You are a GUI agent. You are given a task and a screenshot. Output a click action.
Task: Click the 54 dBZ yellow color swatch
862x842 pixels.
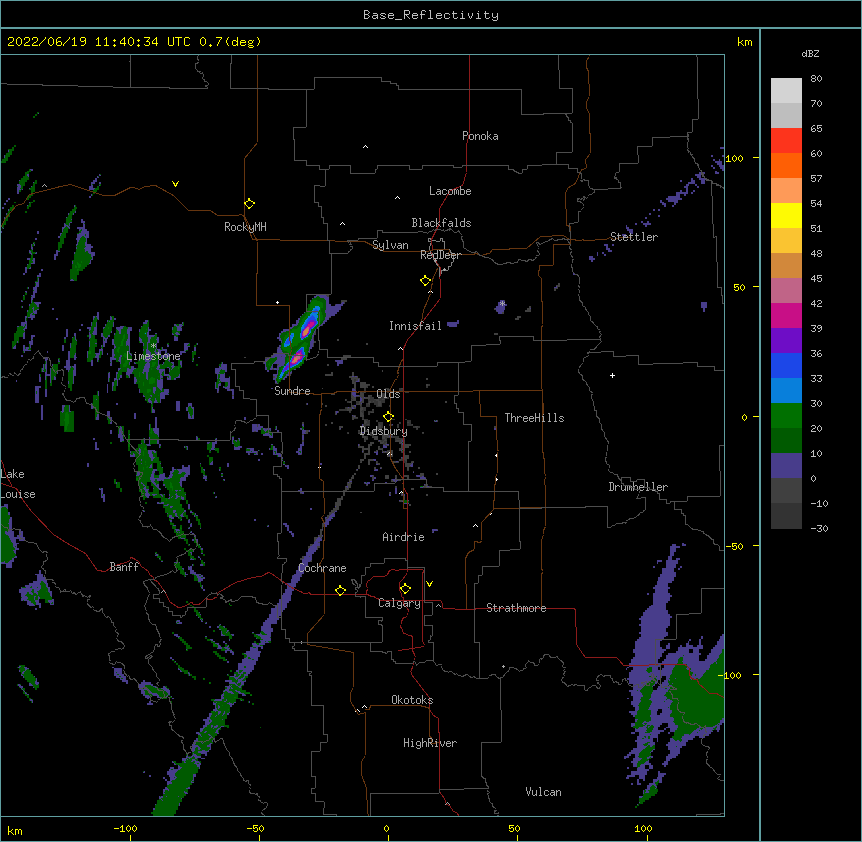point(786,215)
